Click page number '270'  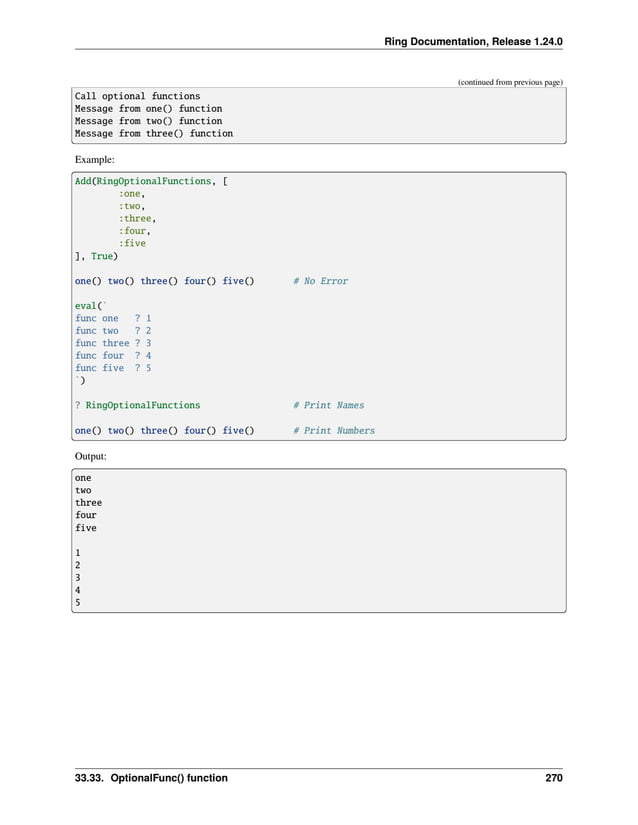(x=554, y=778)
